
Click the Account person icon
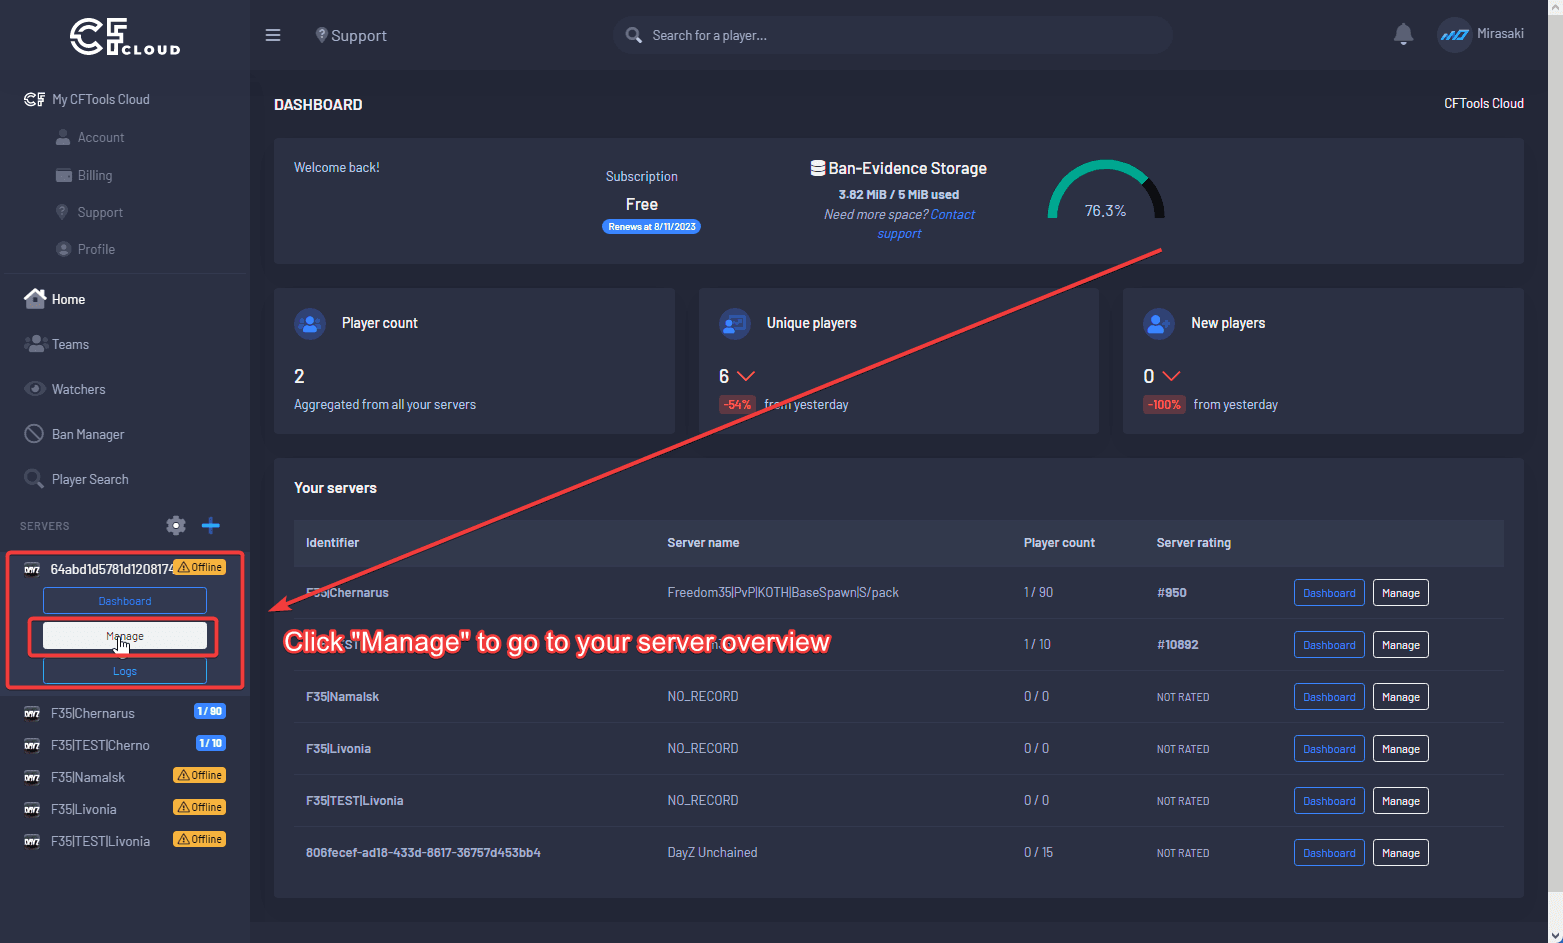(x=63, y=137)
